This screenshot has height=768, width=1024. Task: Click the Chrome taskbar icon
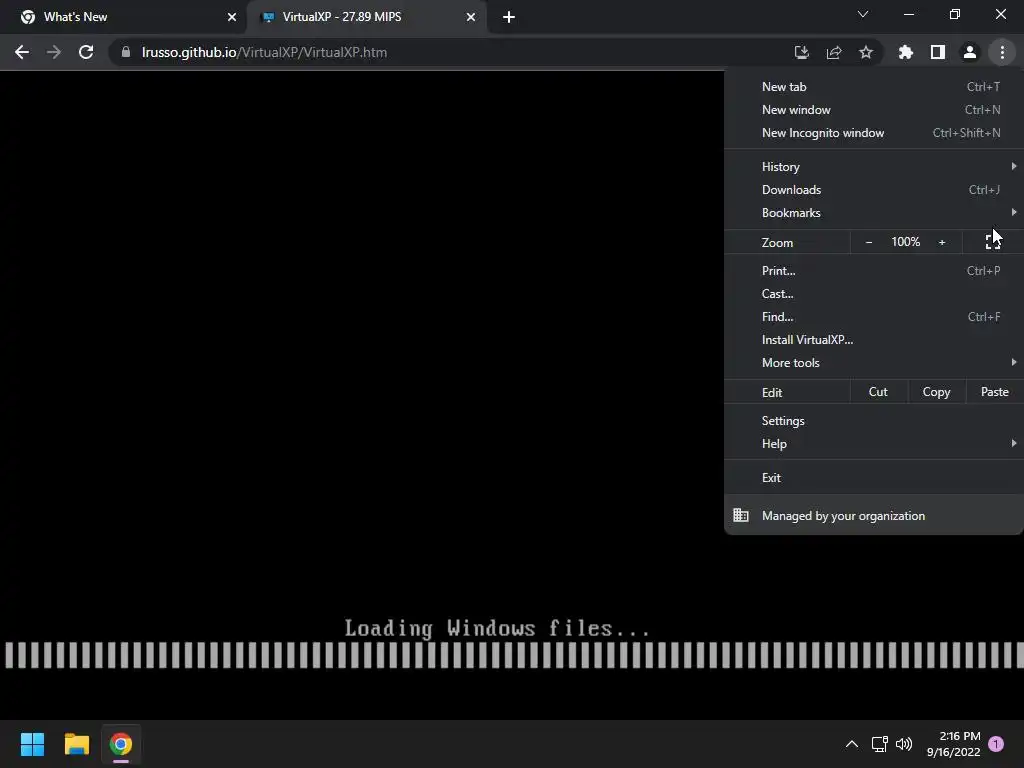121,744
